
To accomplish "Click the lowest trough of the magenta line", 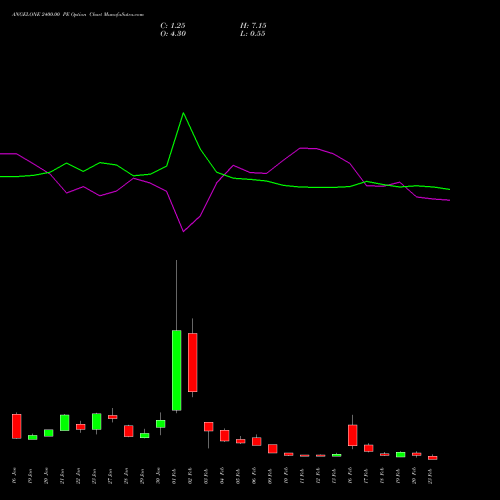I will click(183, 231).
